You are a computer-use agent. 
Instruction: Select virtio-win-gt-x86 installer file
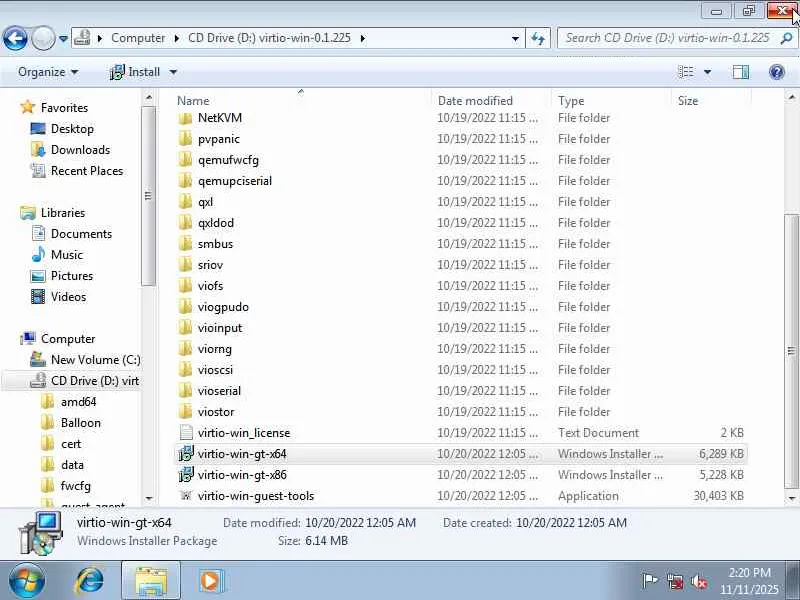point(242,474)
